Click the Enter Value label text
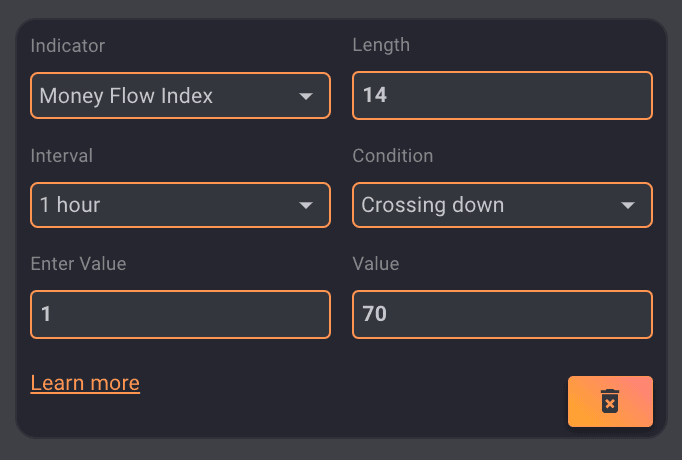This screenshot has width=682, height=460. click(78, 264)
